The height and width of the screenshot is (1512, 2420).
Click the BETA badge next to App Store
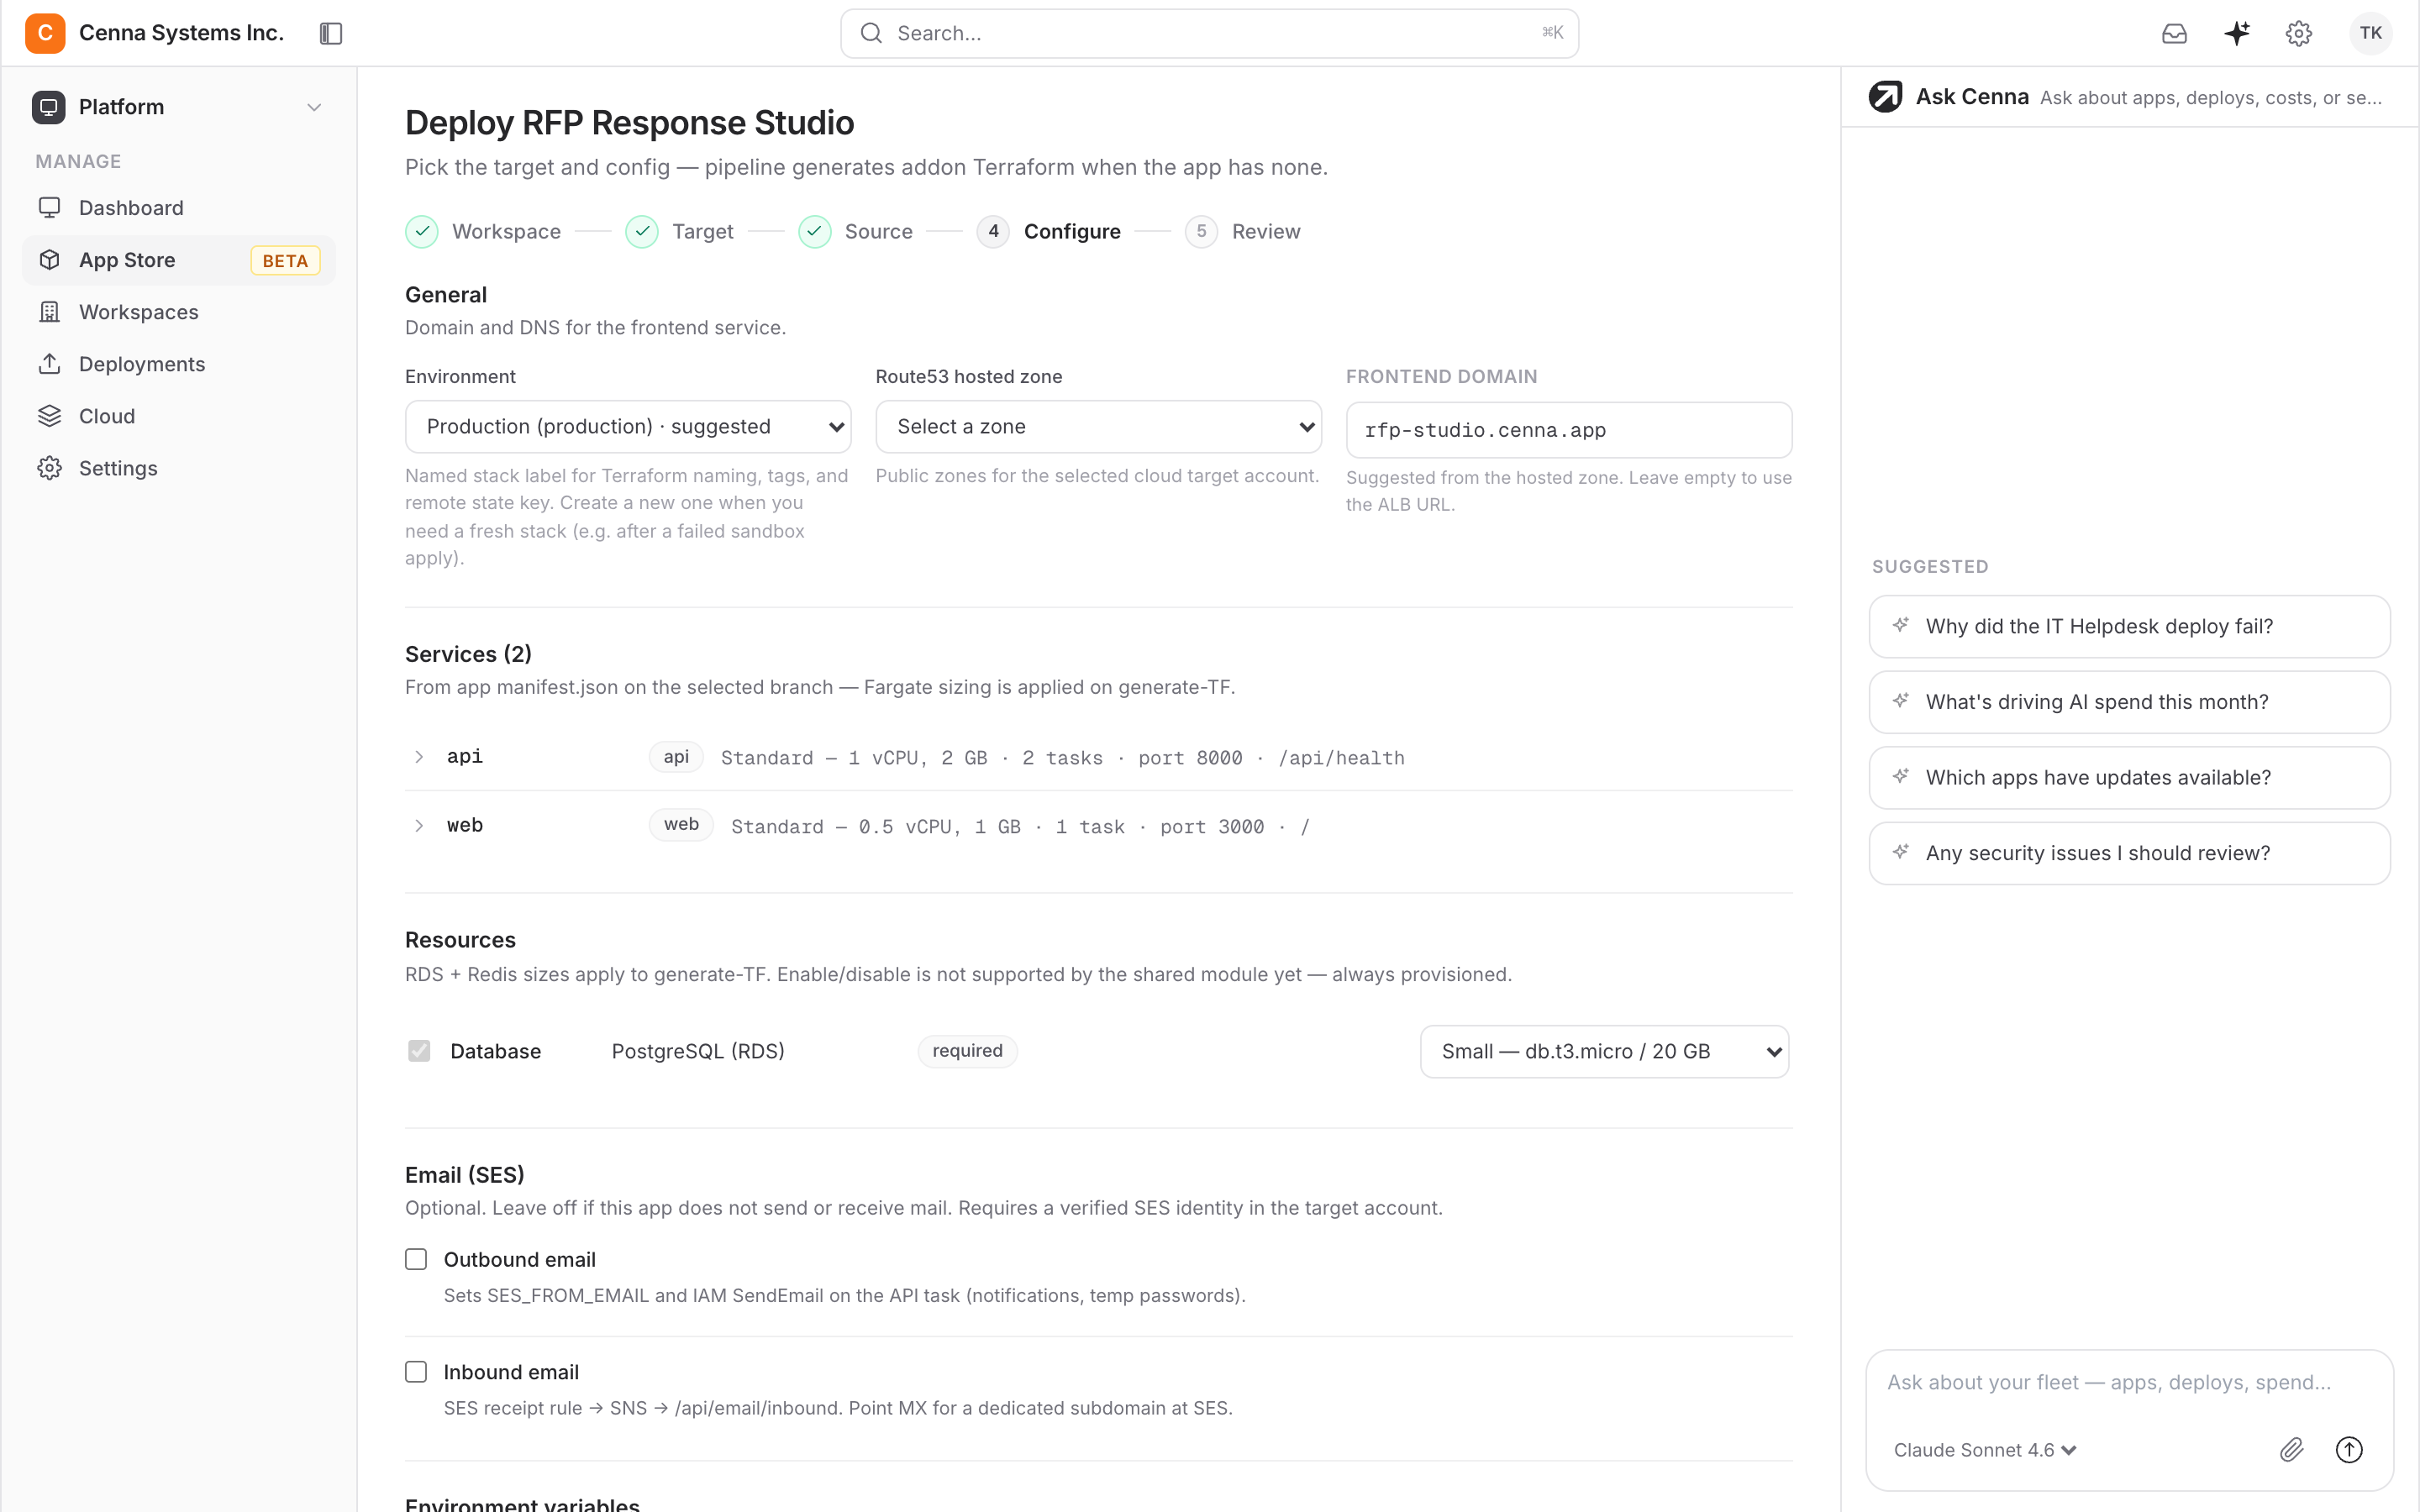(285, 260)
